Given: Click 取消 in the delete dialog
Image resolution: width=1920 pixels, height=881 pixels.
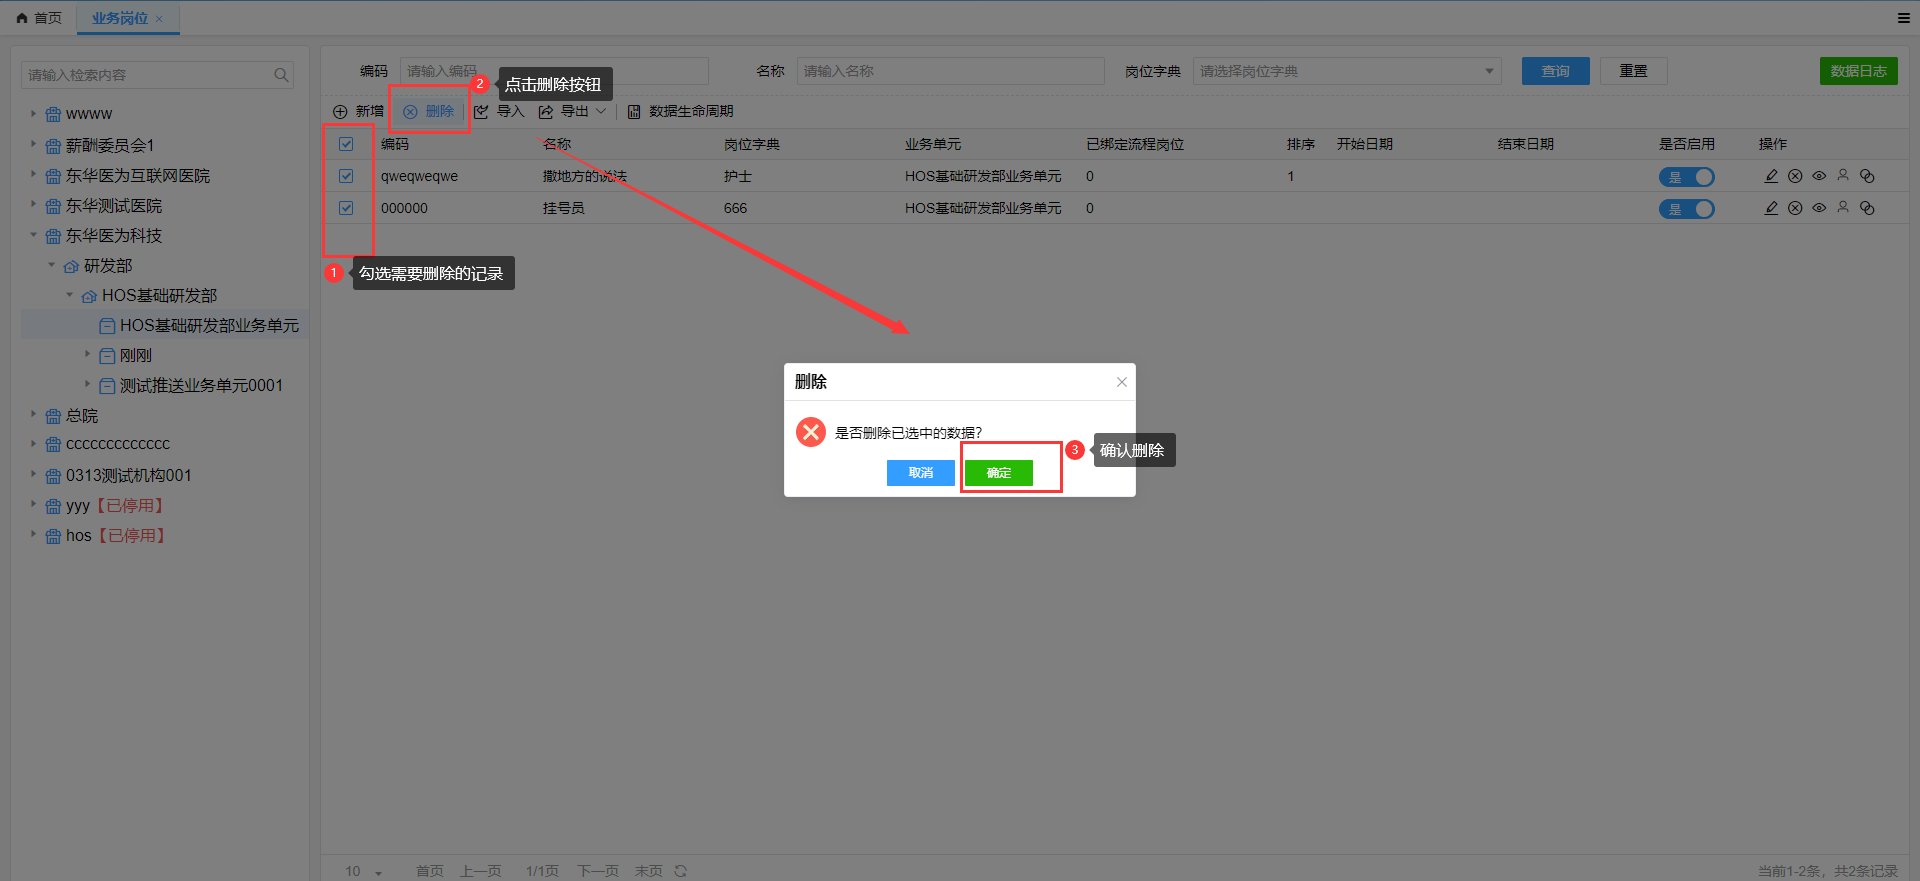Looking at the screenshot, I should point(920,472).
